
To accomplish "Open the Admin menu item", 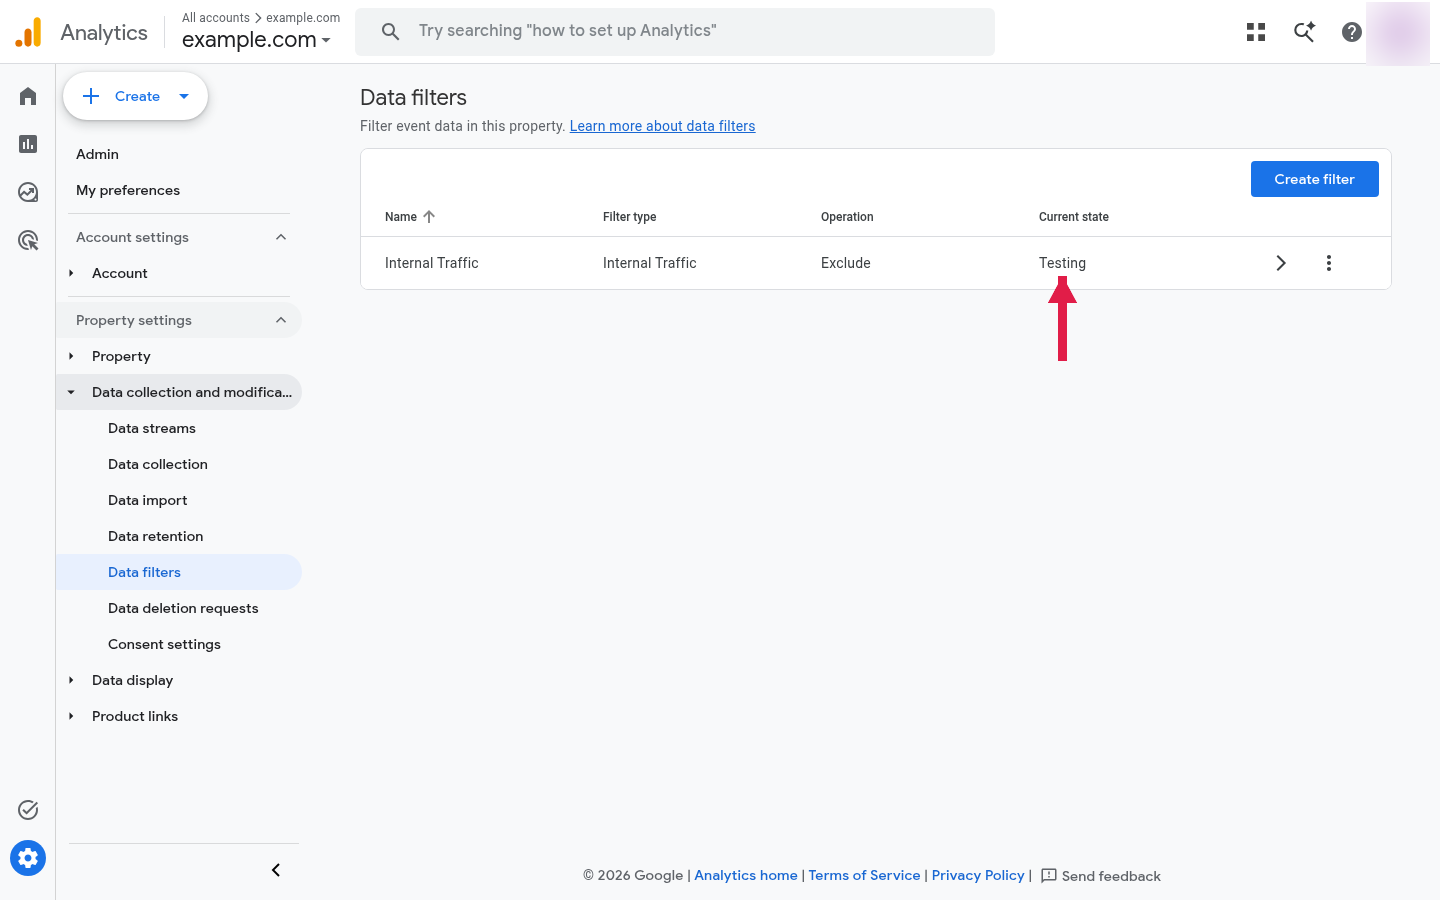I will point(97,154).
